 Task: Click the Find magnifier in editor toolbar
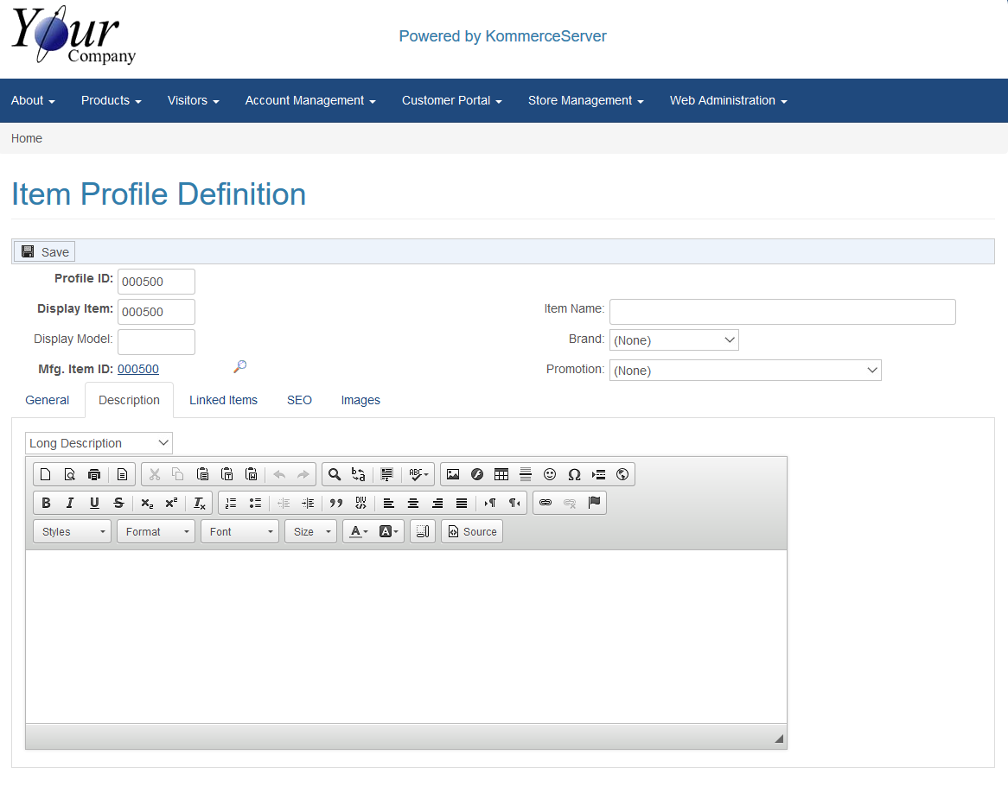pyautogui.click(x=334, y=474)
